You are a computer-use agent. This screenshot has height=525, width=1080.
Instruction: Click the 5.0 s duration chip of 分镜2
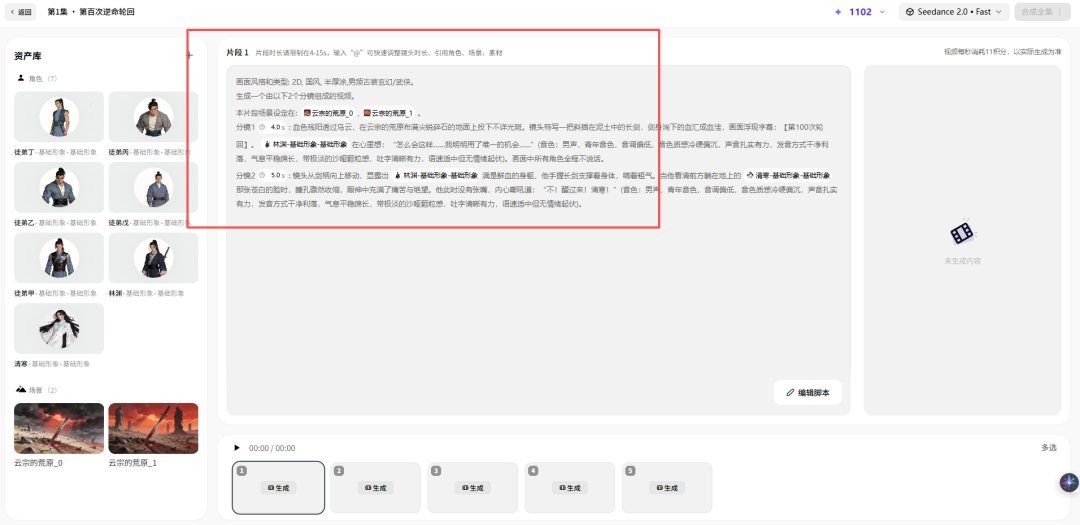[273, 176]
